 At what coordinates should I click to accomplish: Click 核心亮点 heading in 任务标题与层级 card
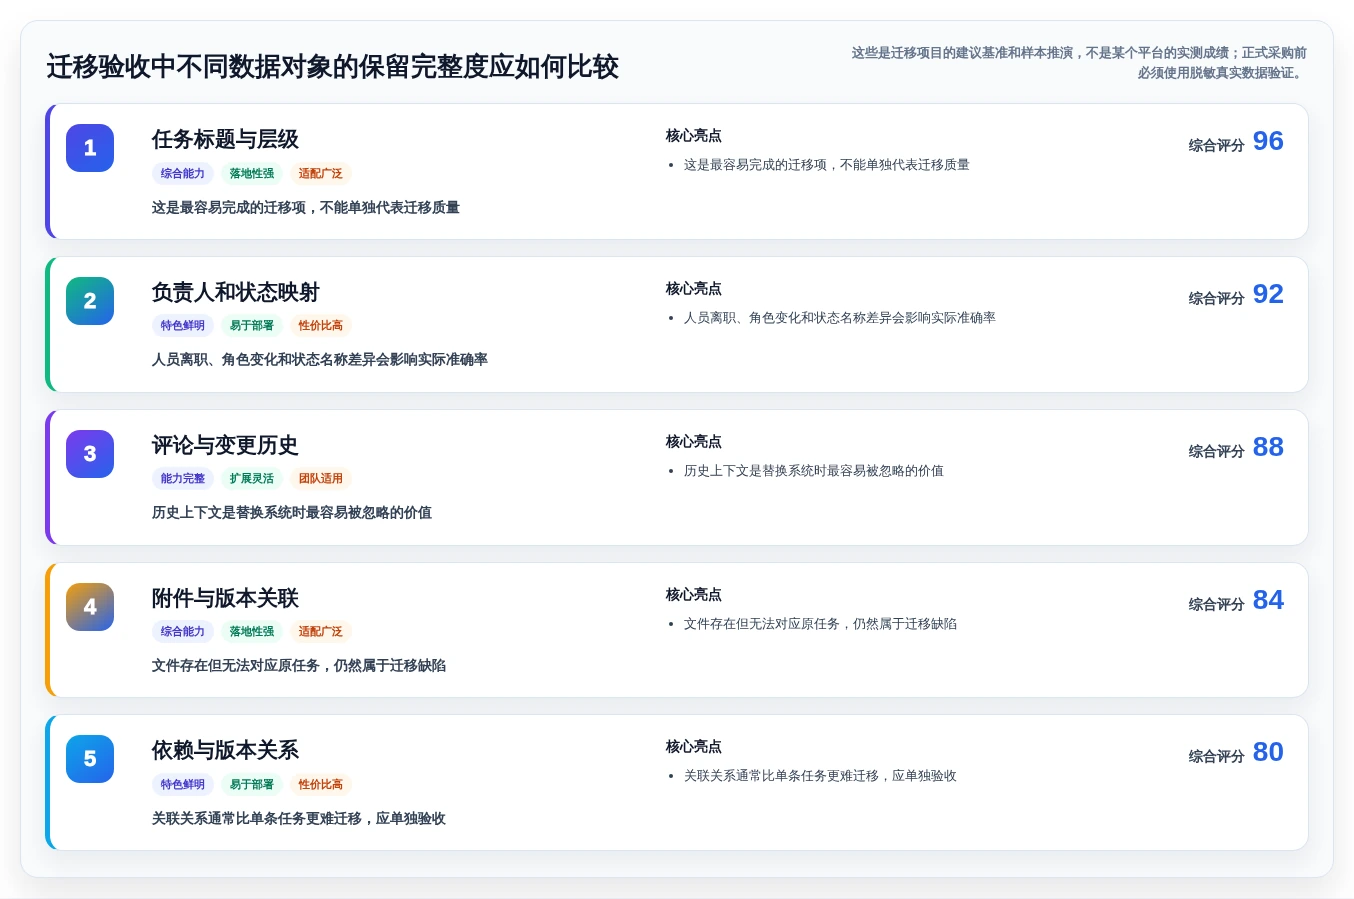694,136
